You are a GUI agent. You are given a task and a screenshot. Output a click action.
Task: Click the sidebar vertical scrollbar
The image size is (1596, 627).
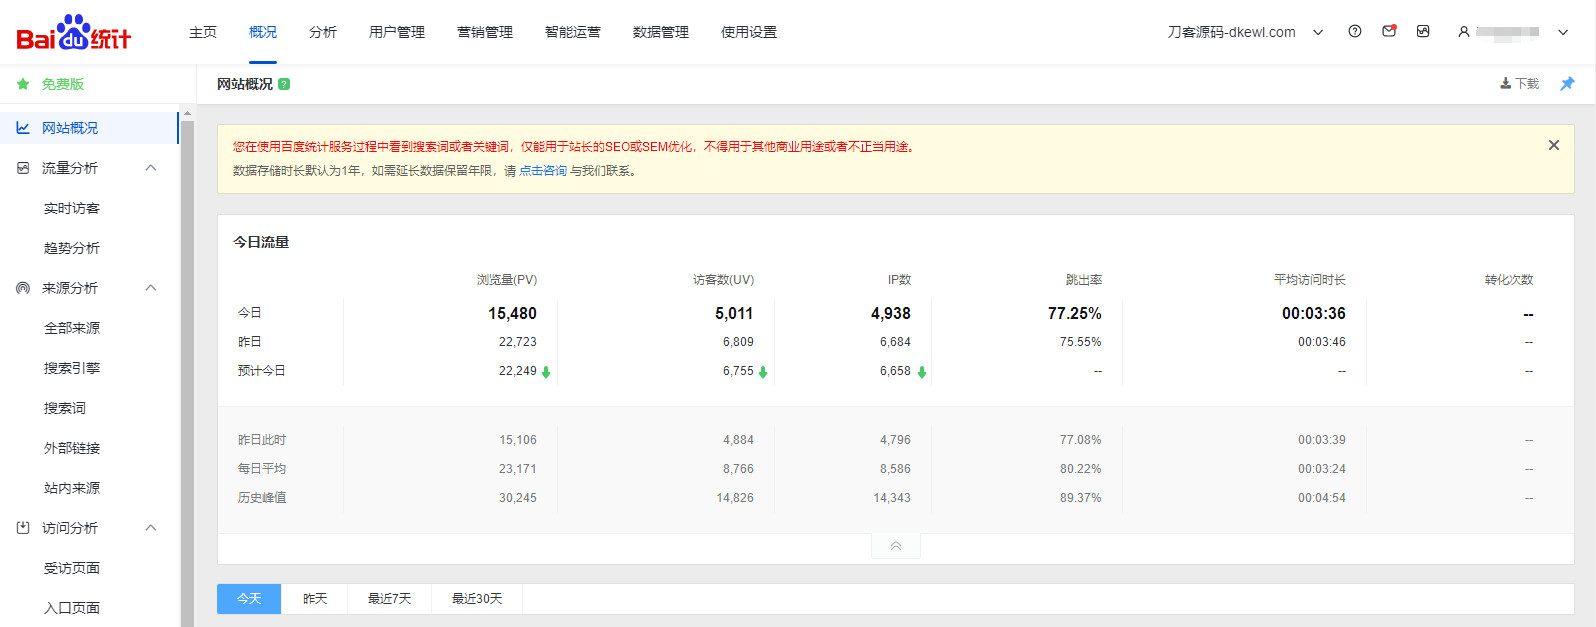tap(187, 370)
